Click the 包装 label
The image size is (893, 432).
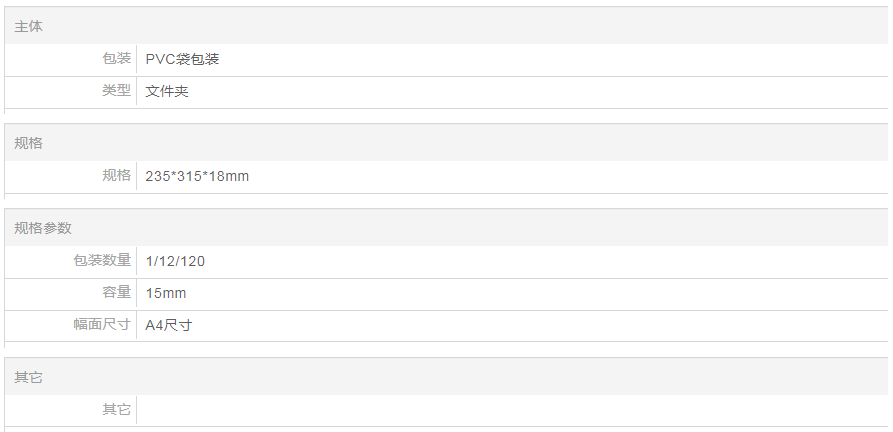116,59
